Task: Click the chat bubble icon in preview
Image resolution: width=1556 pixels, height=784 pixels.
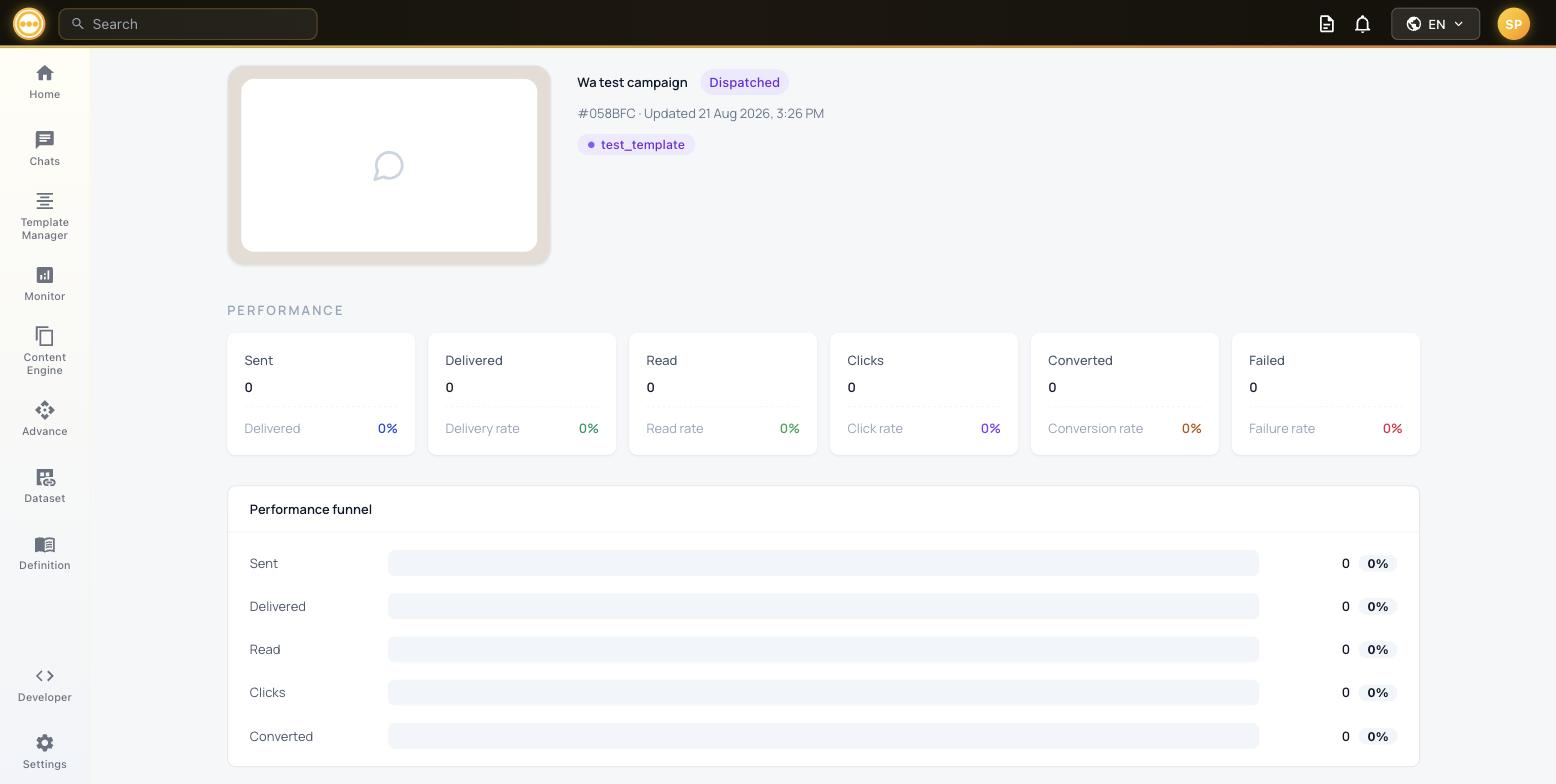Action: [x=389, y=166]
